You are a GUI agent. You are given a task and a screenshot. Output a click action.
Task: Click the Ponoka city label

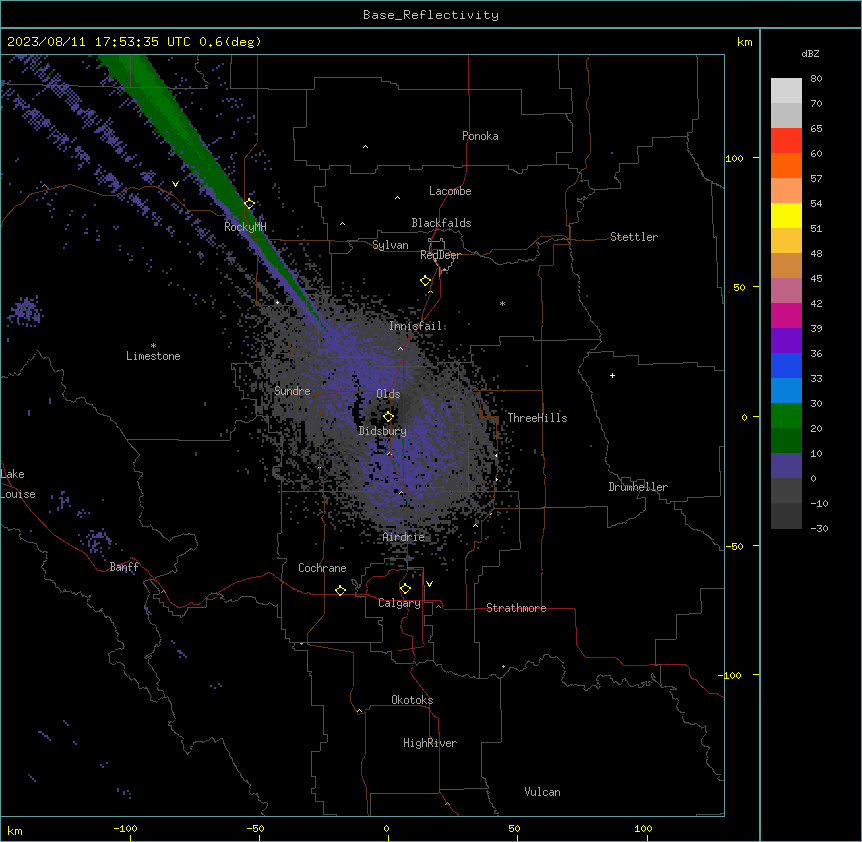point(480,136)
